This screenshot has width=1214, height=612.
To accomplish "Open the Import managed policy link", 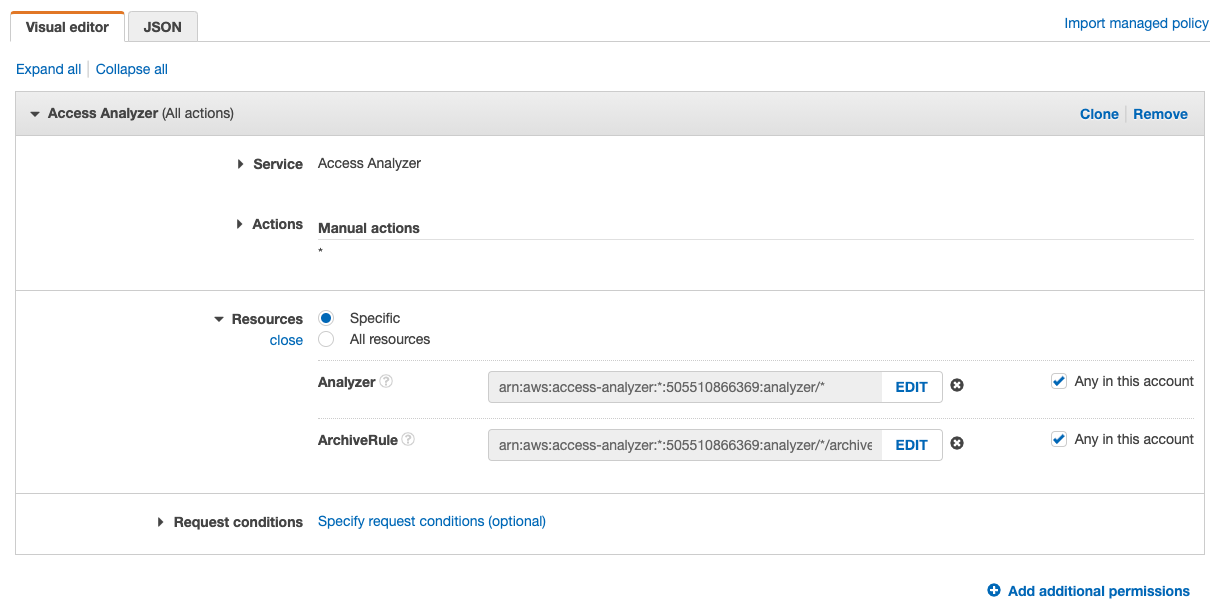I will [x=1136, y=23].
